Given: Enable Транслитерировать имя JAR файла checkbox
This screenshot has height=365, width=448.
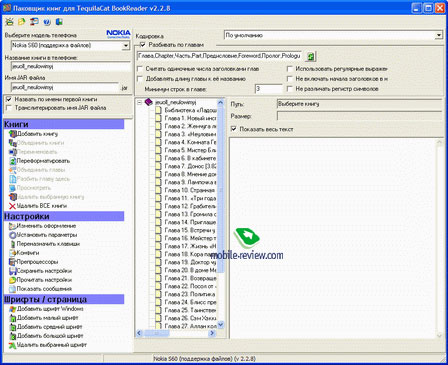Looking at the screenshot, I should (x=9, y=108).
